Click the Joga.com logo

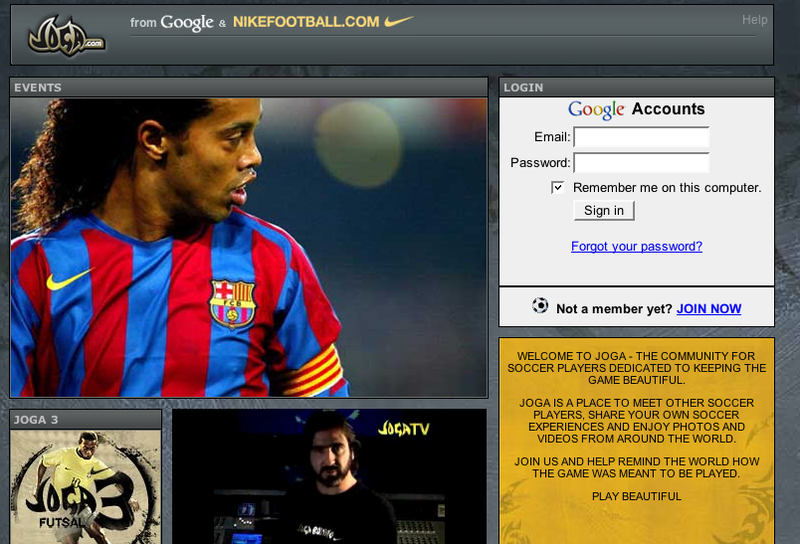67,35
